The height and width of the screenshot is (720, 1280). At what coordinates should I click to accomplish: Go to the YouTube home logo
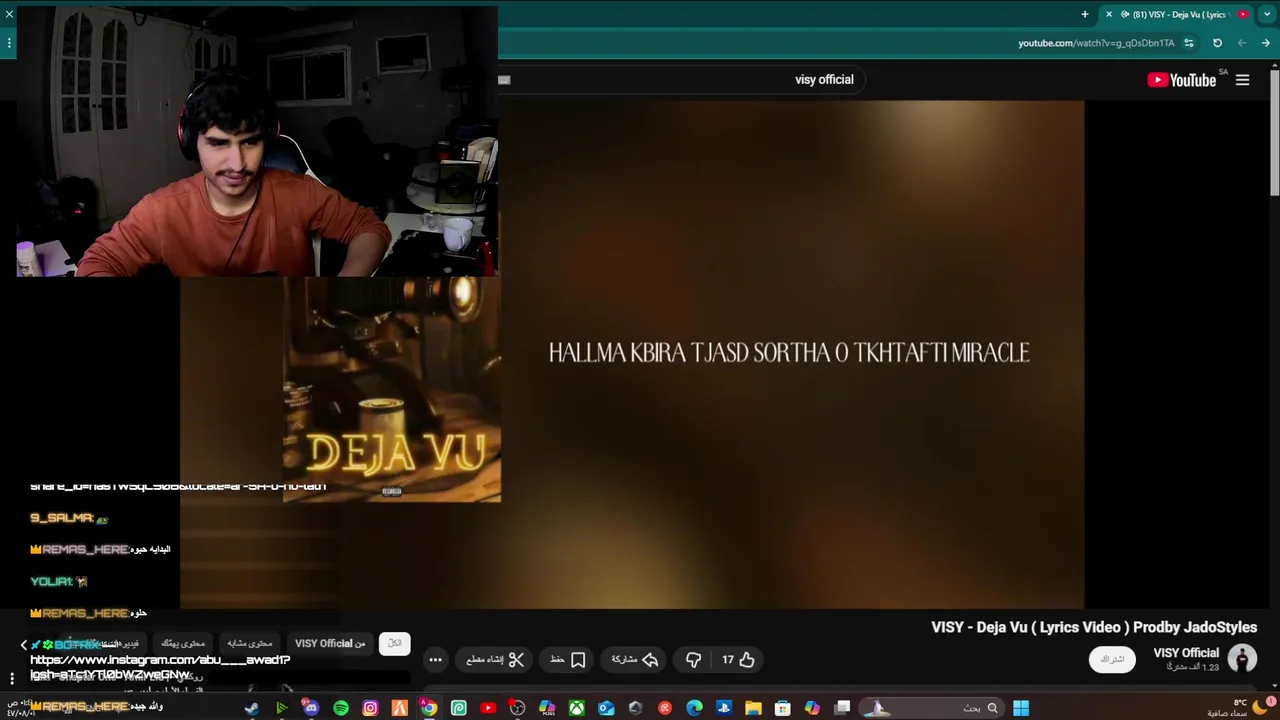[x=1182, y=80]
